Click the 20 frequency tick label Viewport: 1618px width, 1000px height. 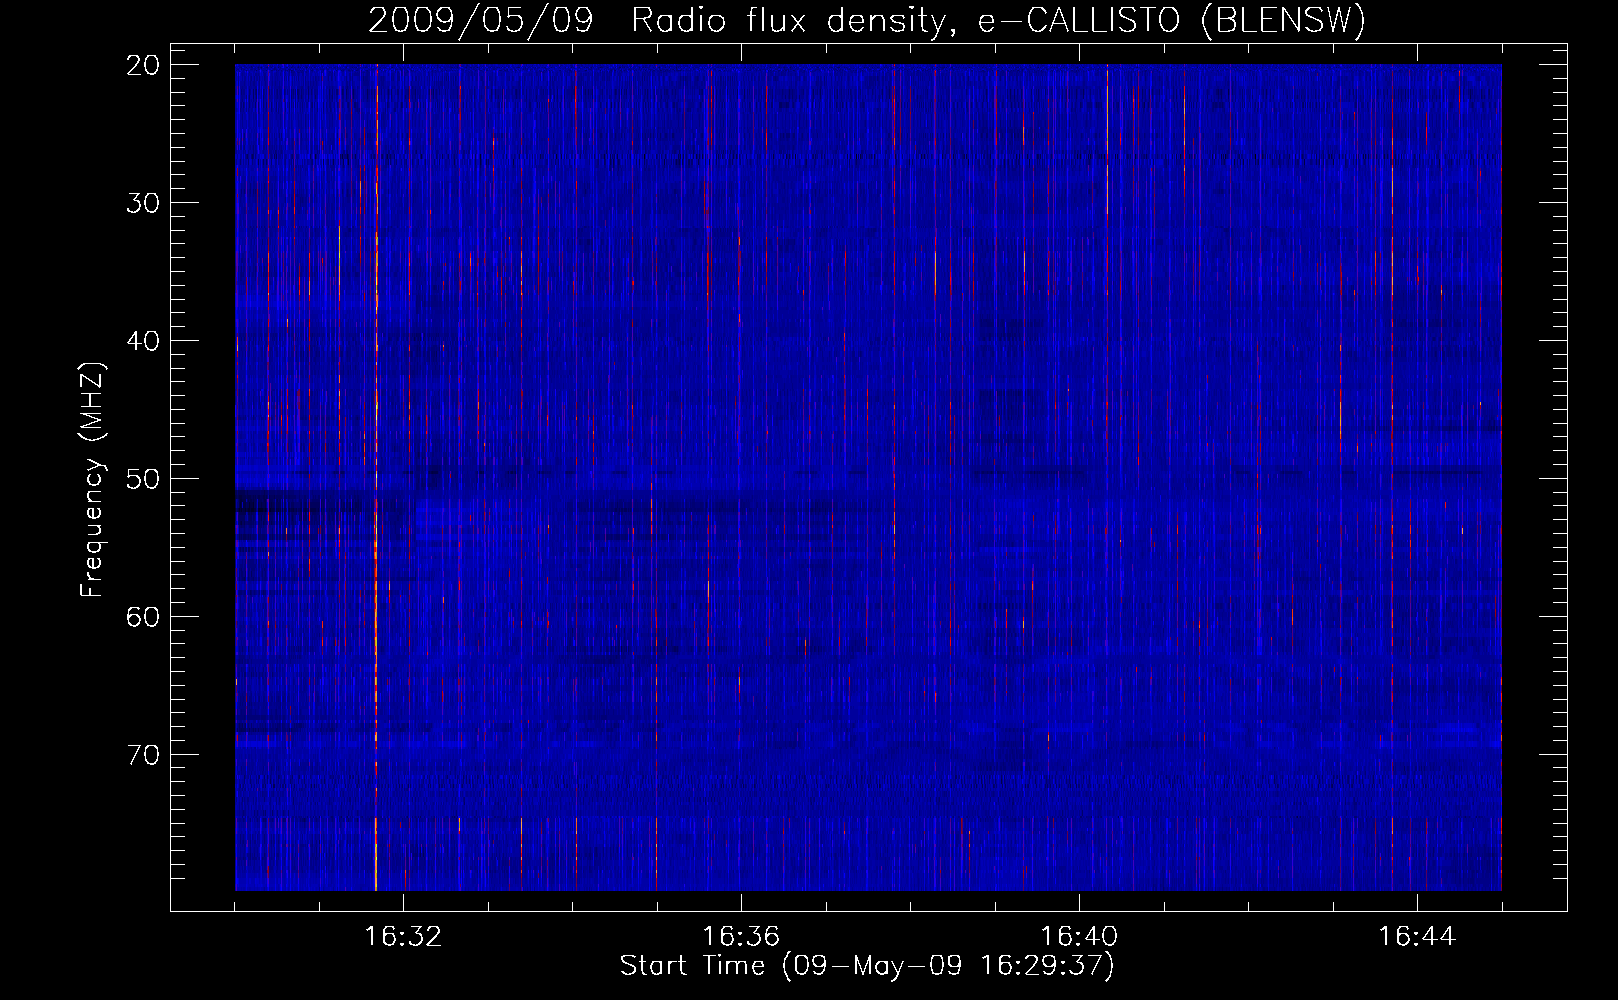pos(144,65)
